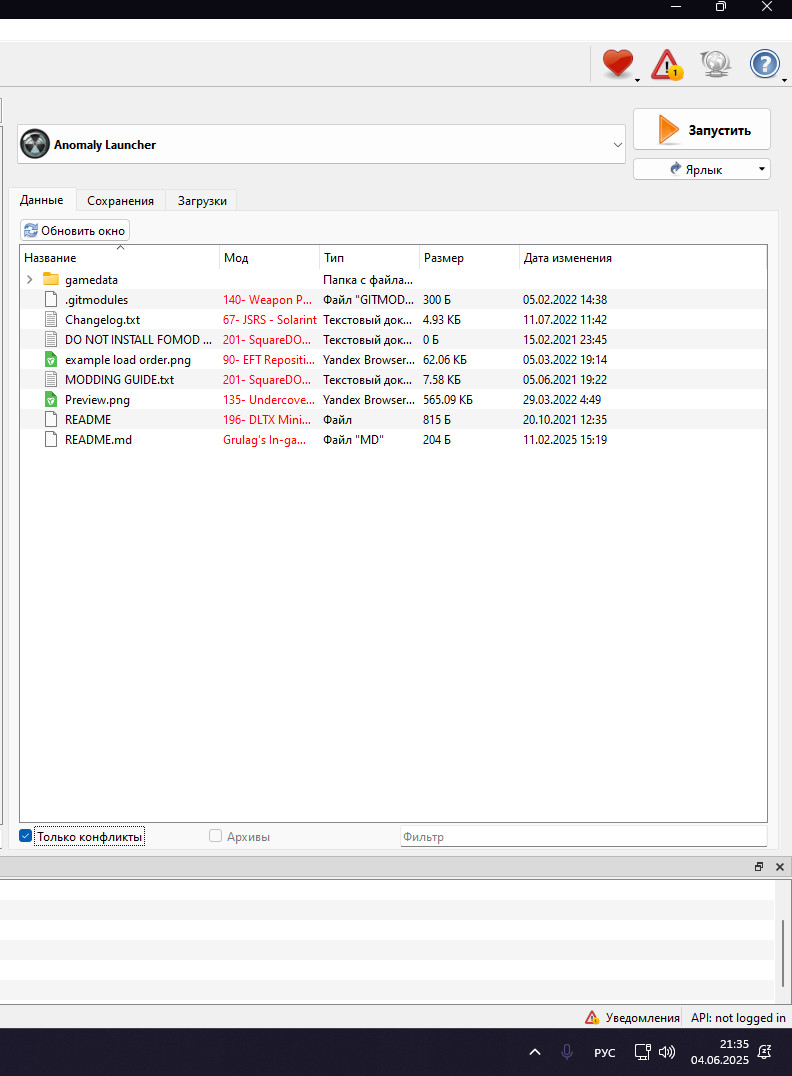This screenshot has width=792, height=1076.
Task: Click the Фильтр input field
Action: [x=583, y=837]
